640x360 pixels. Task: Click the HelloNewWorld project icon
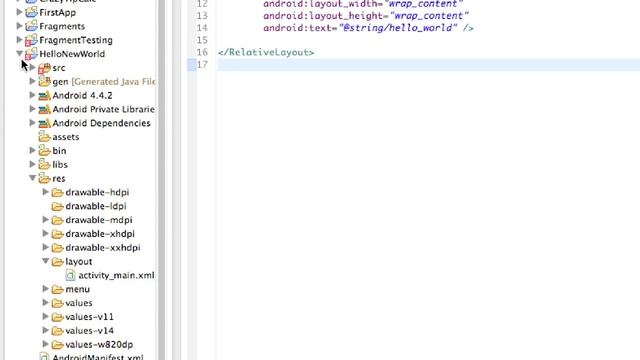tap(31, 54)
